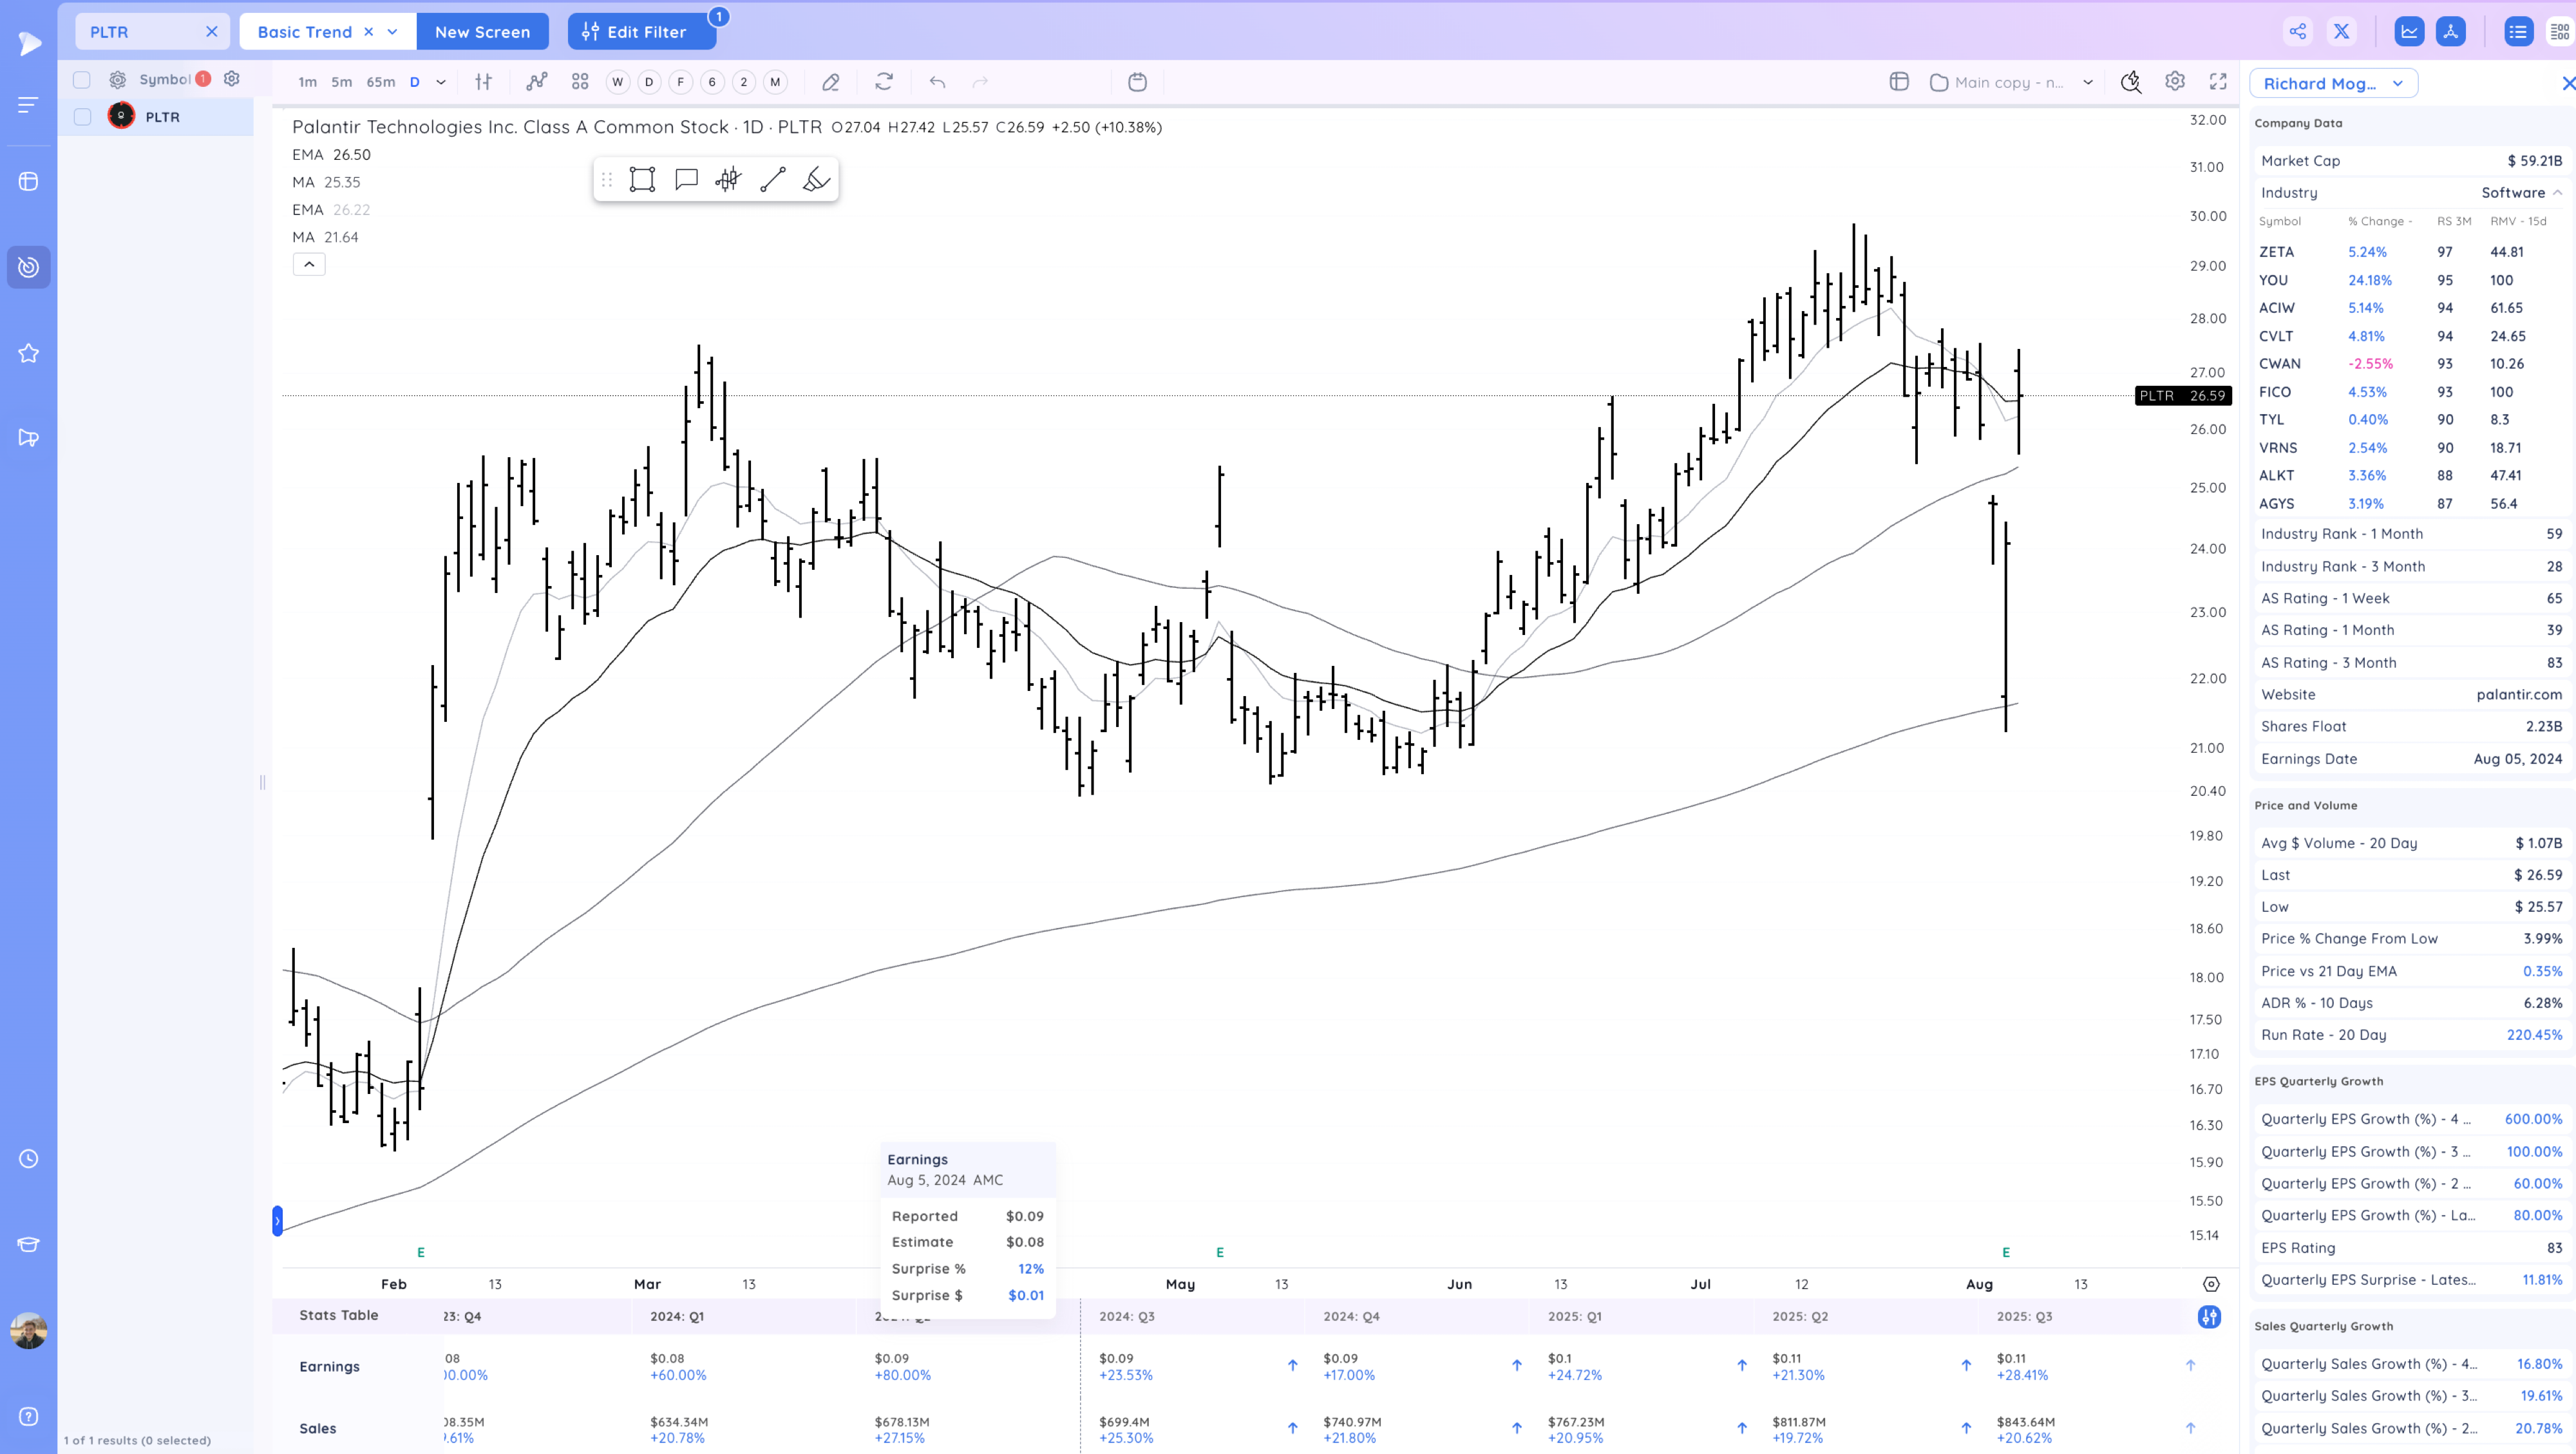Toggle the W weekly interval button
Screen dimensions: 2576x1454
point(617,82)
